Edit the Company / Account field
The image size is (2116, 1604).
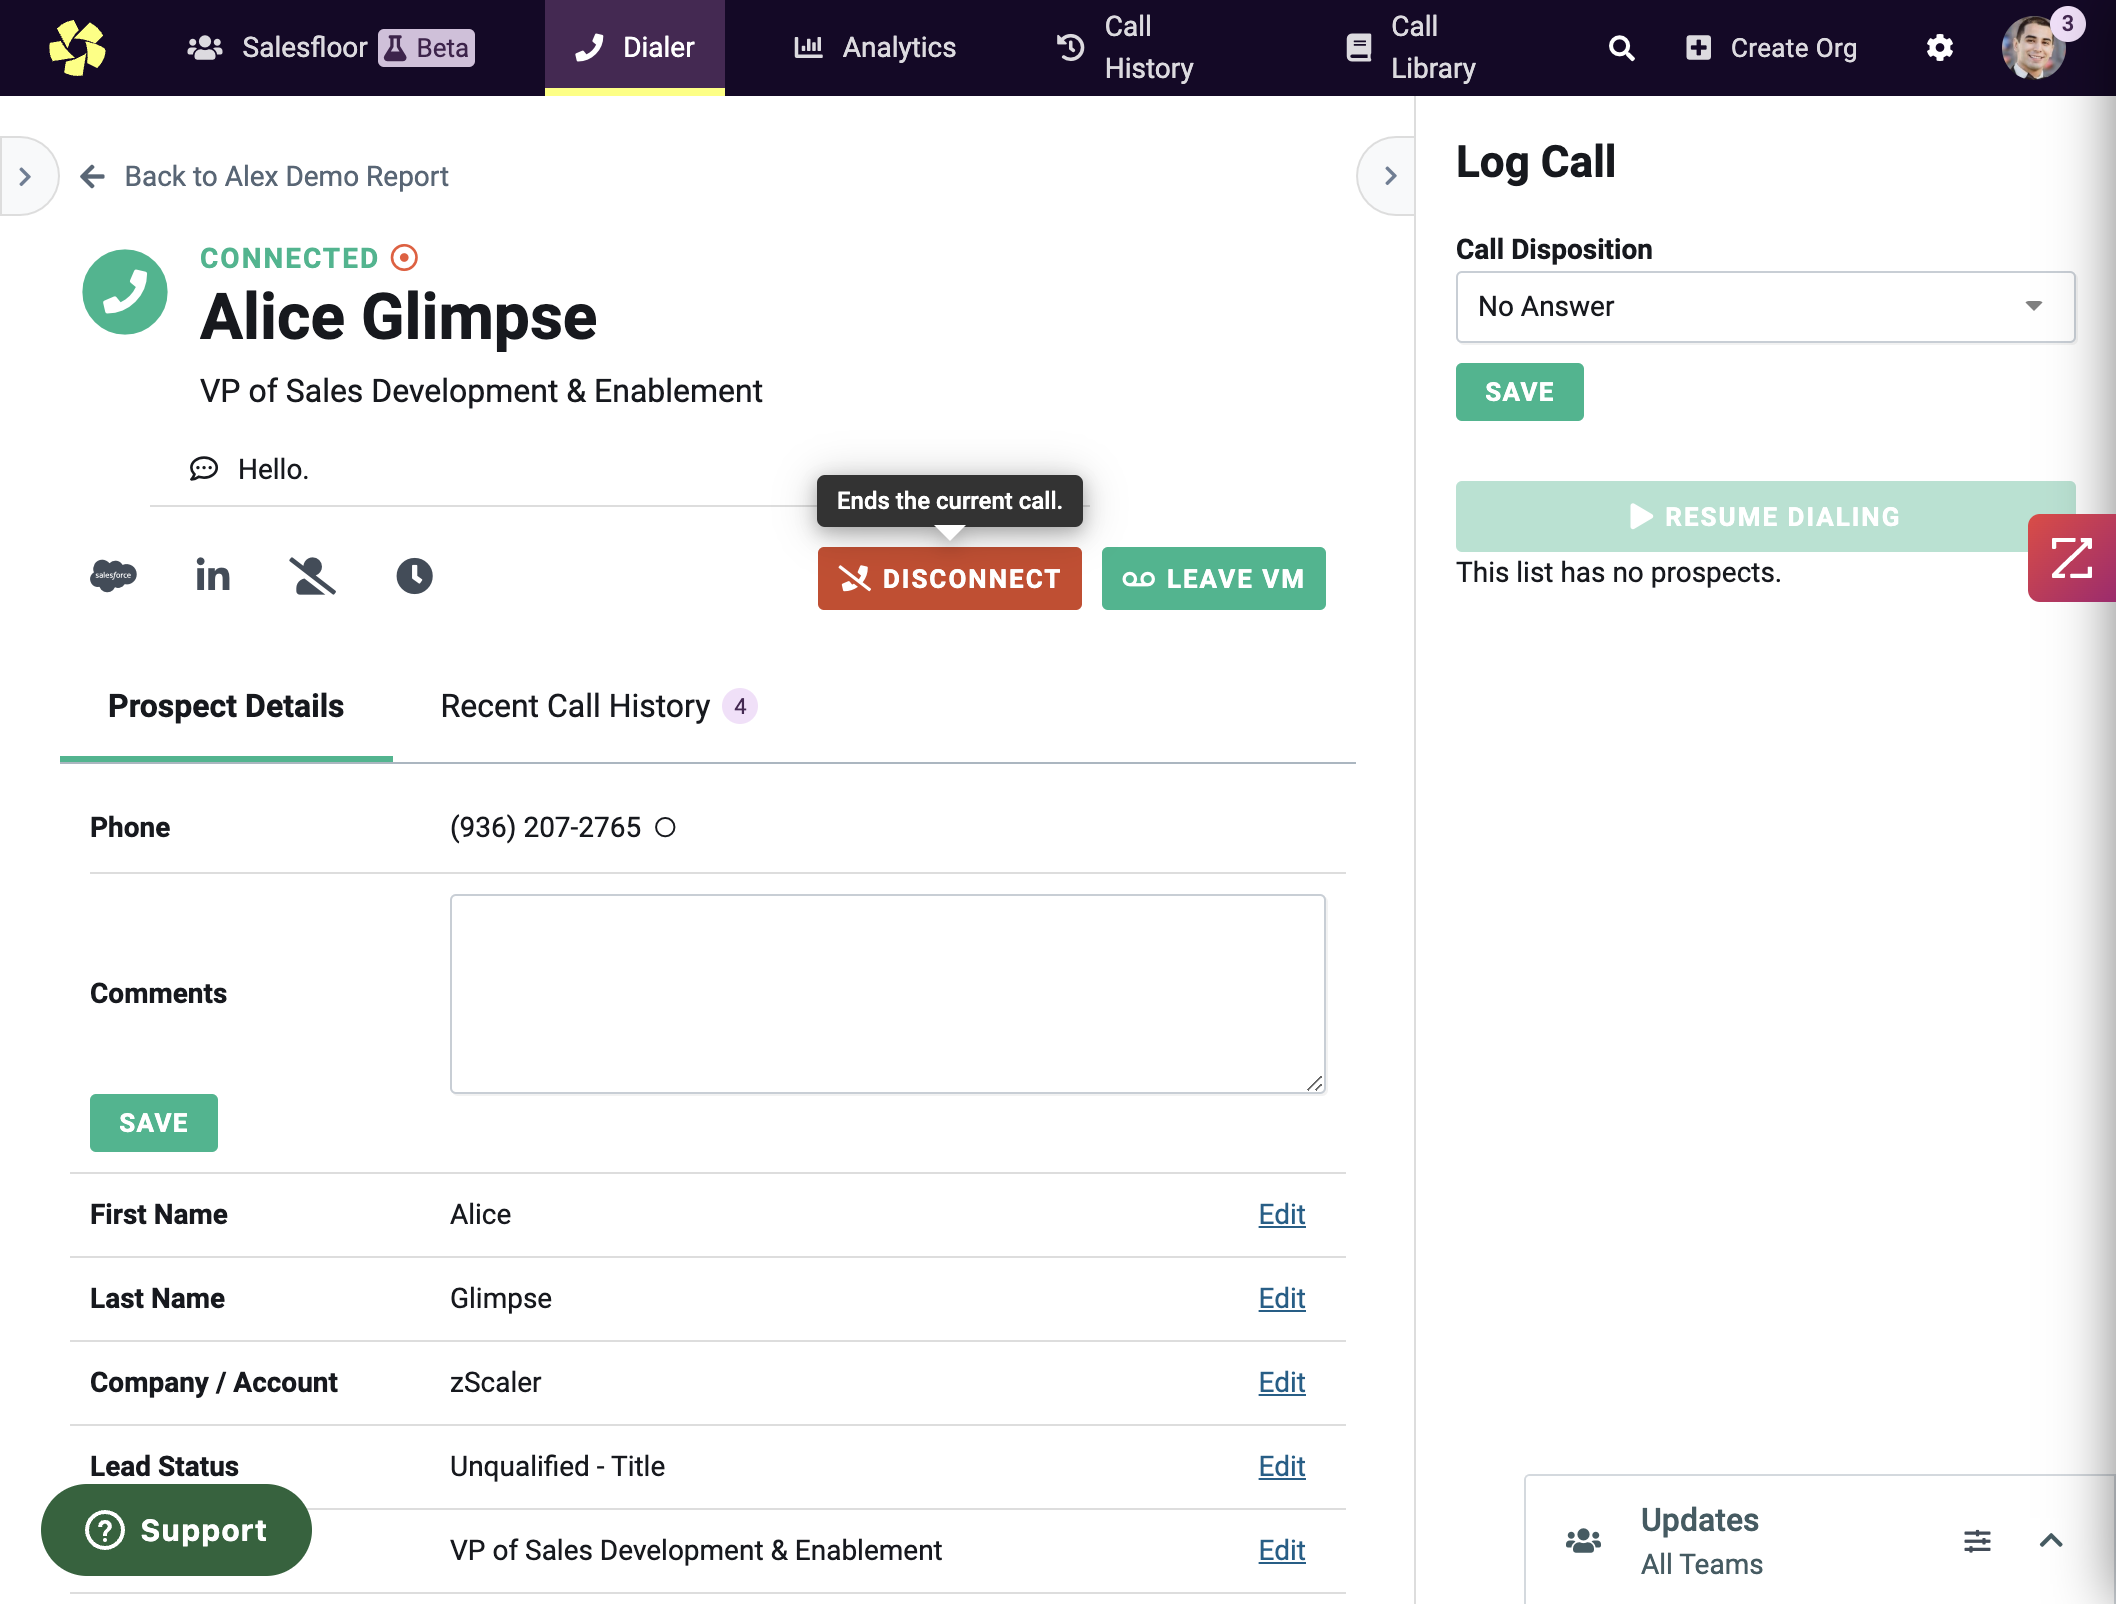coord(1282,1382)
